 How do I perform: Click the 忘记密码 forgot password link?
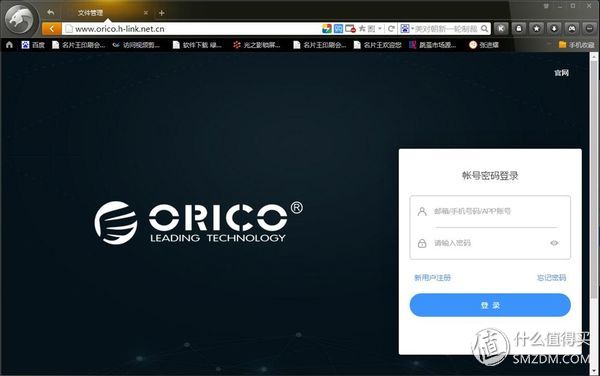tap(551, 278)
